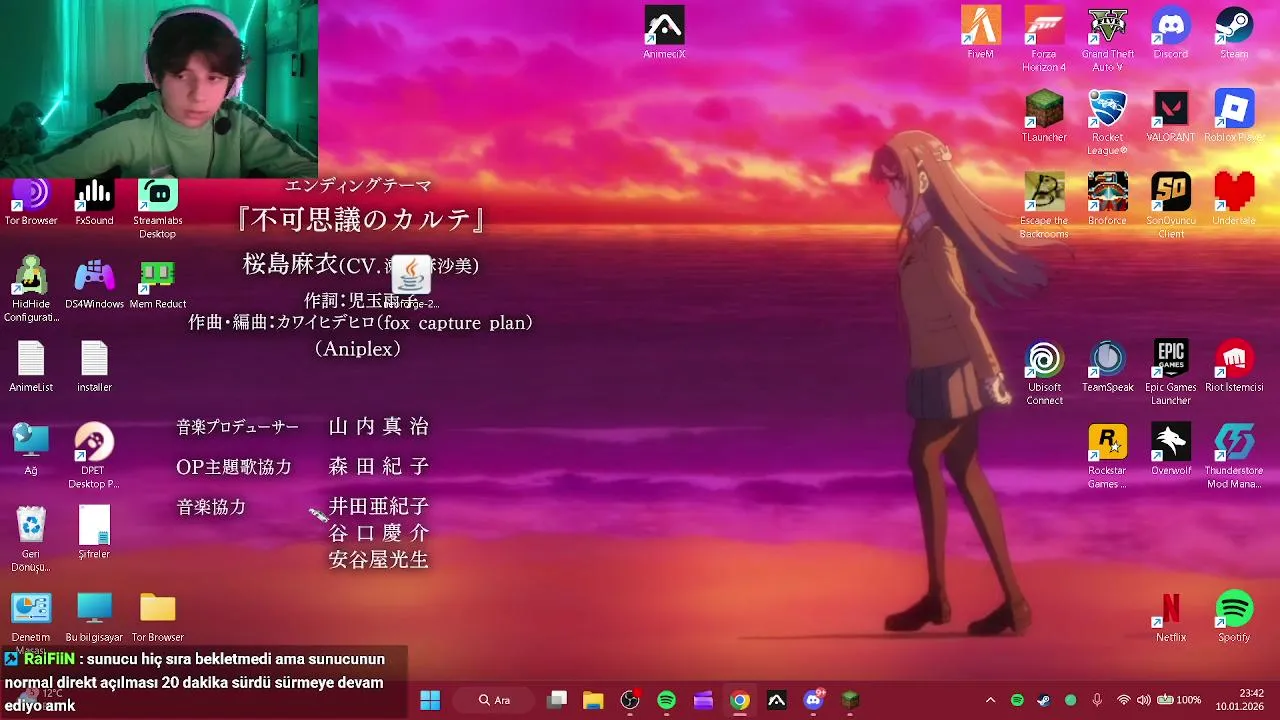Viewport: 1280px width, 720px height.
Task: Switch to AnimeciX in the taskbar
Action: click(x=777, y=700)
